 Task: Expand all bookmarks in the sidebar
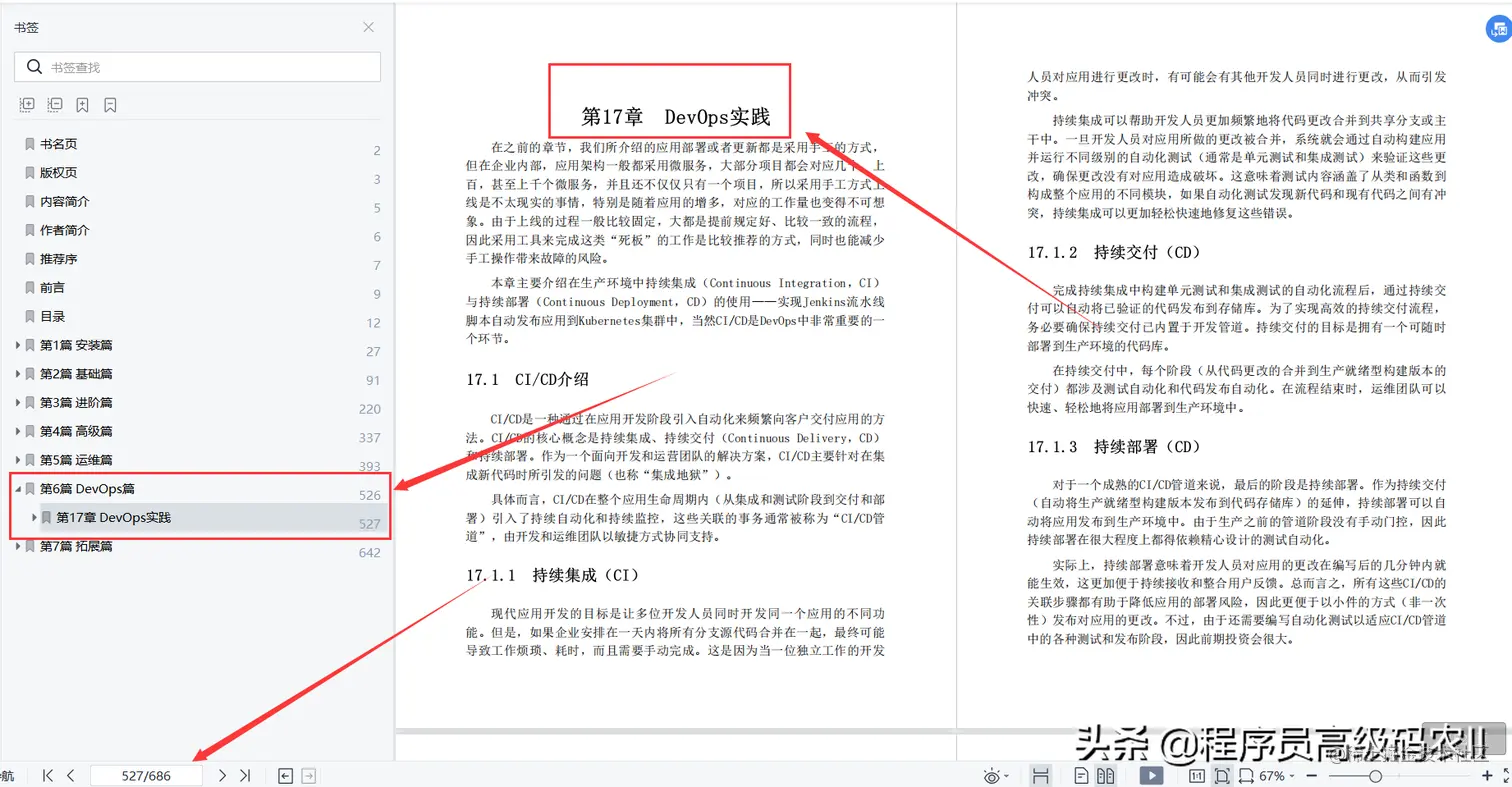27,104
